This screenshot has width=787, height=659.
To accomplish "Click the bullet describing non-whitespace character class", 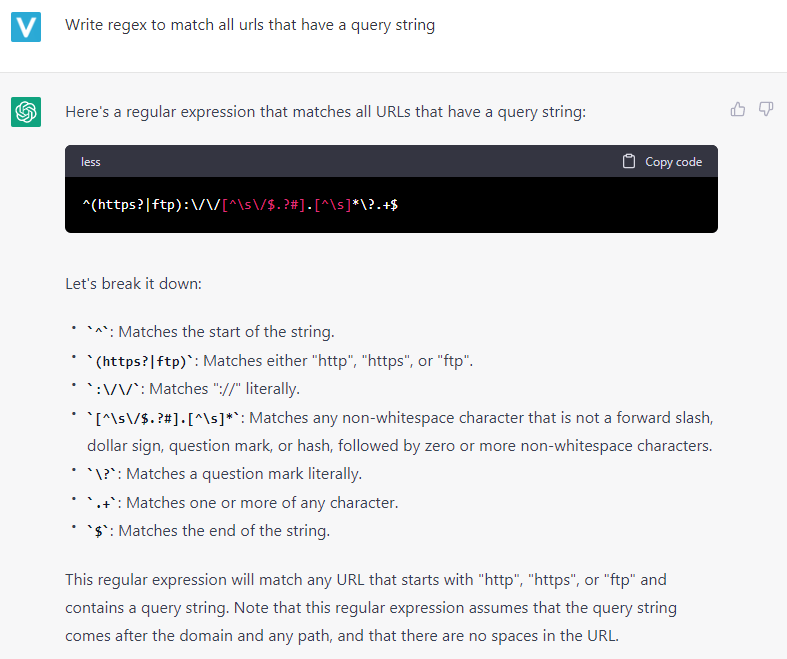I will pyautogui.click(x=400, y=432).
